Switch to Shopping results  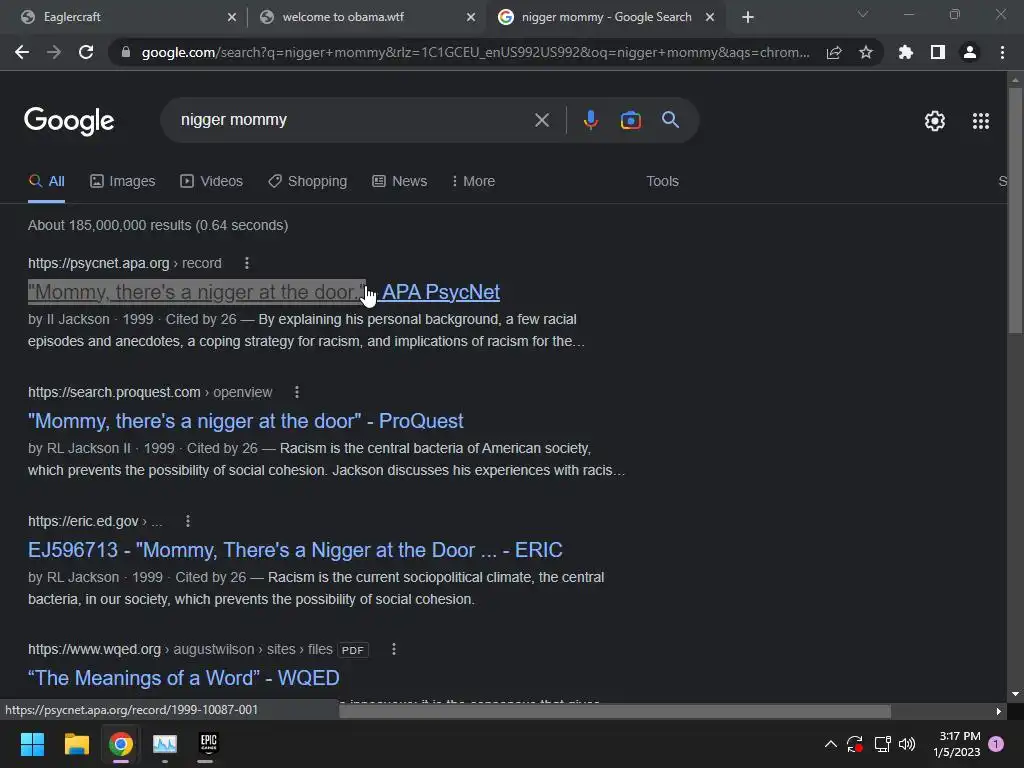308,181
